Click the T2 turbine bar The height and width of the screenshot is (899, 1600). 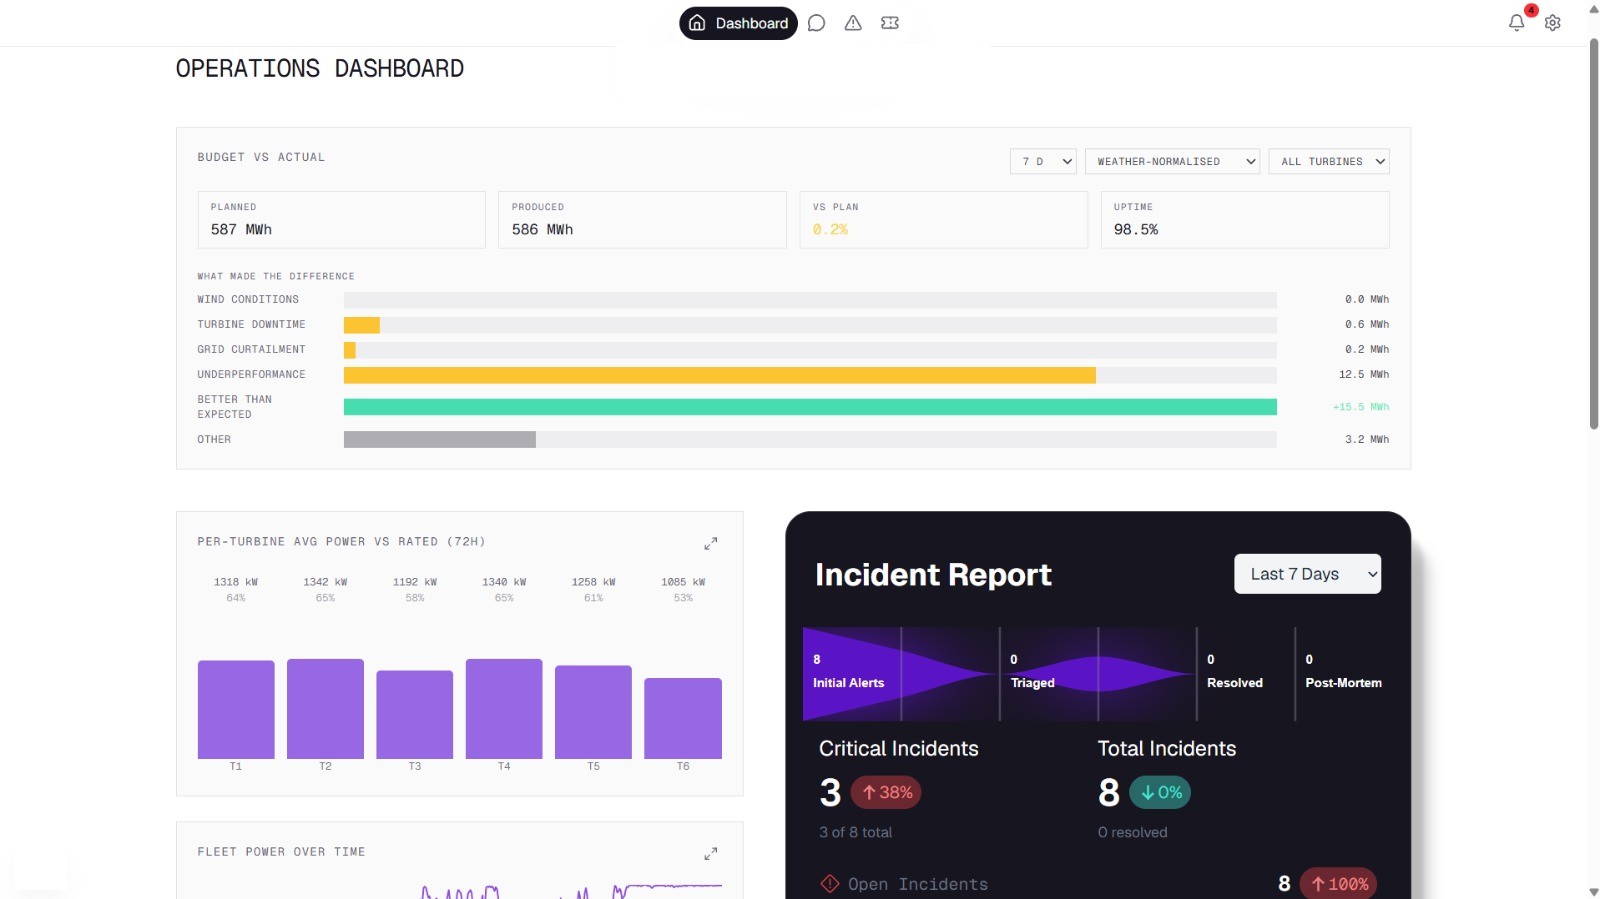(x=325, y=708)
